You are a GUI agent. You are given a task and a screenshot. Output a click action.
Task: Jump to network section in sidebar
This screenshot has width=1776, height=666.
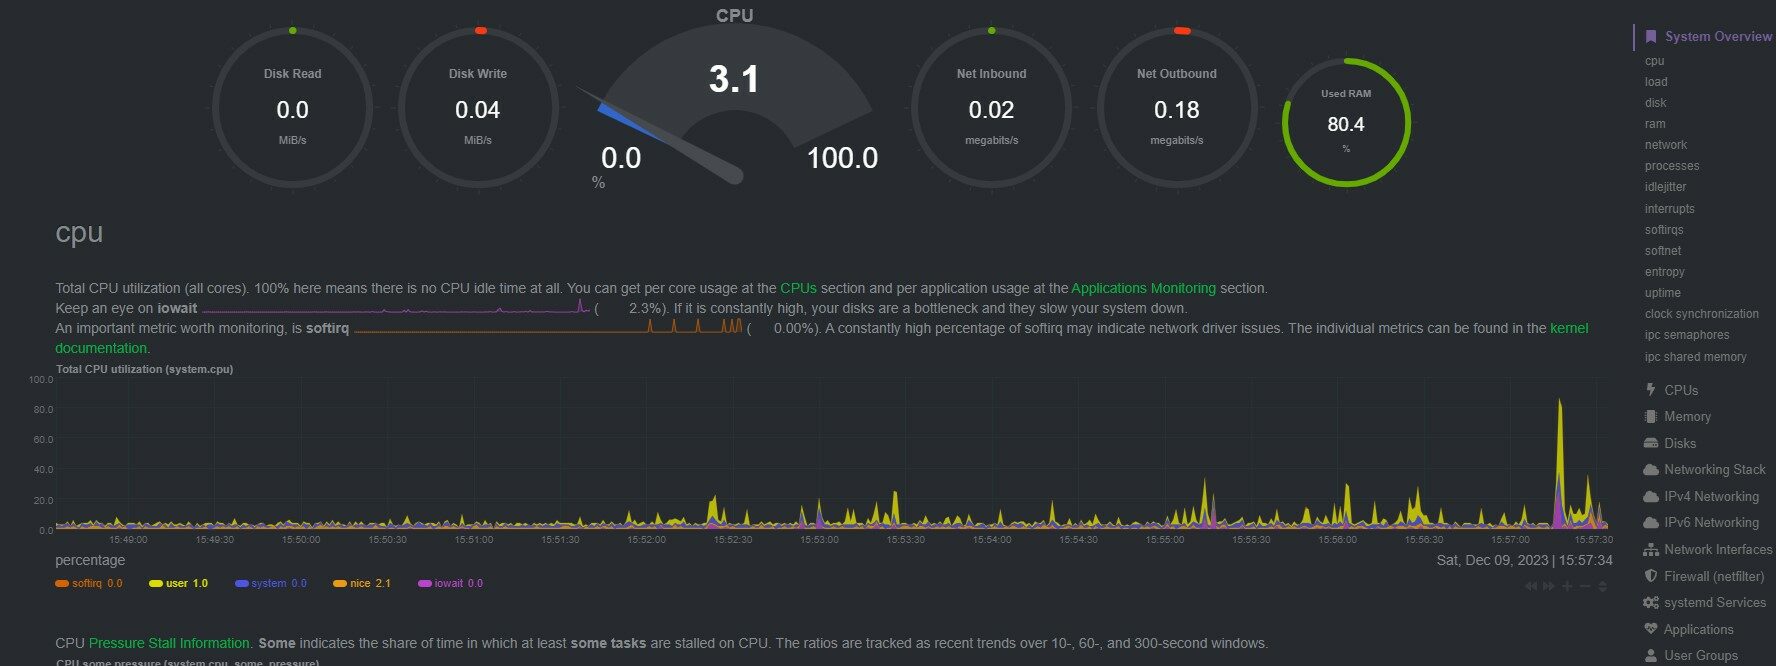click(1666, 145)
